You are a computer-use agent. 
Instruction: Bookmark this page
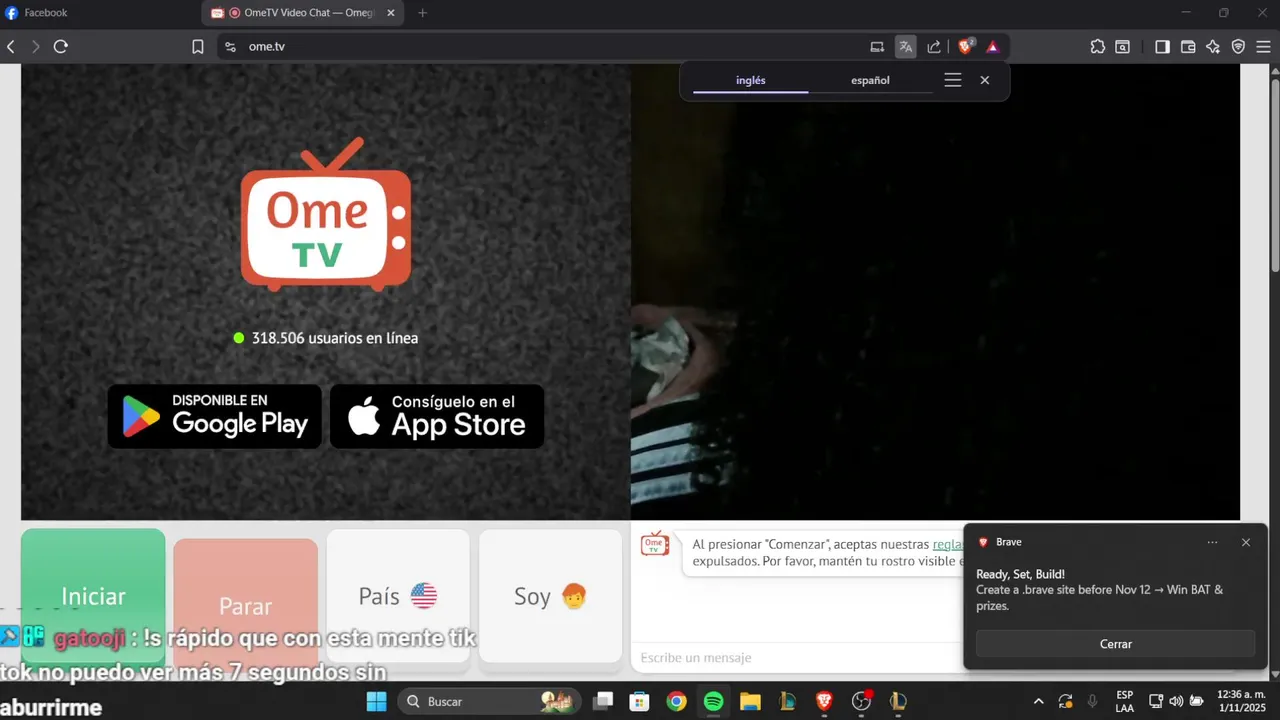coord(198,47)
